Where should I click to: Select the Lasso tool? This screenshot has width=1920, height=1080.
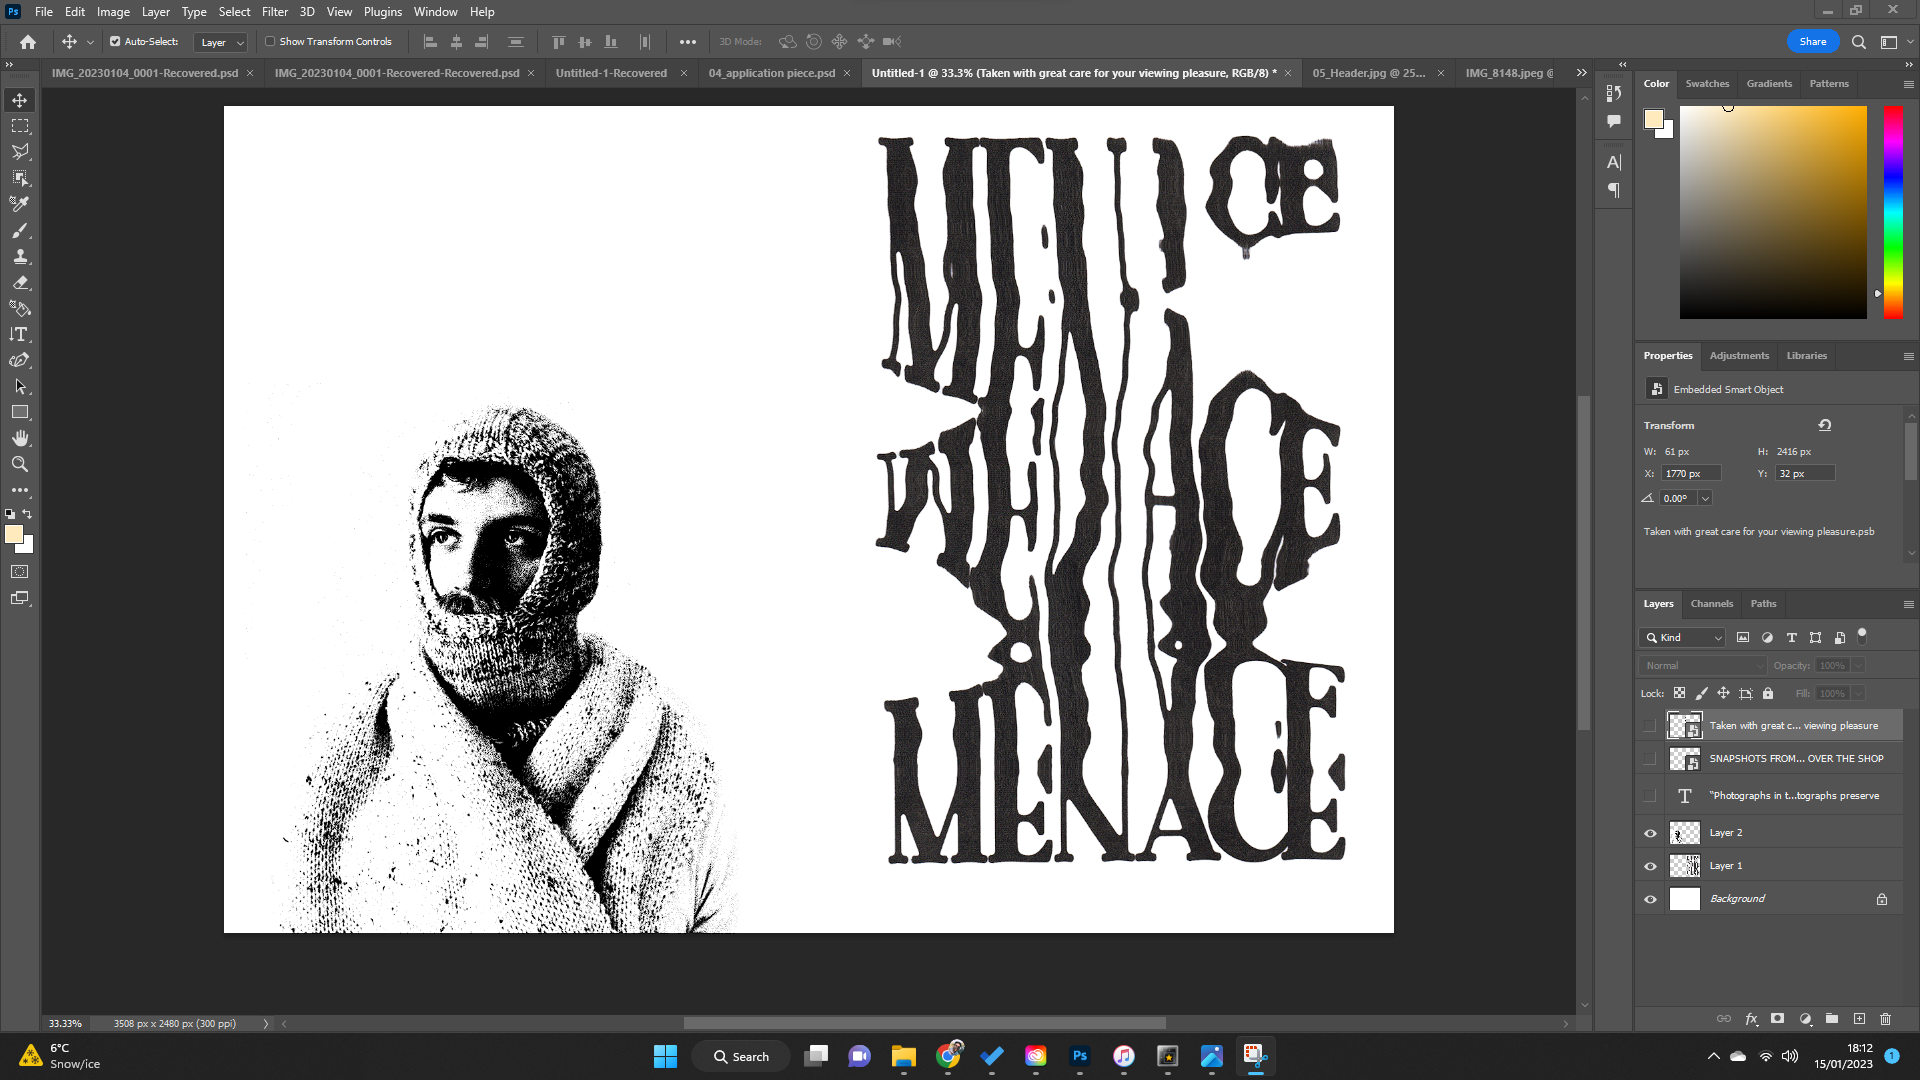click(20, 151)
